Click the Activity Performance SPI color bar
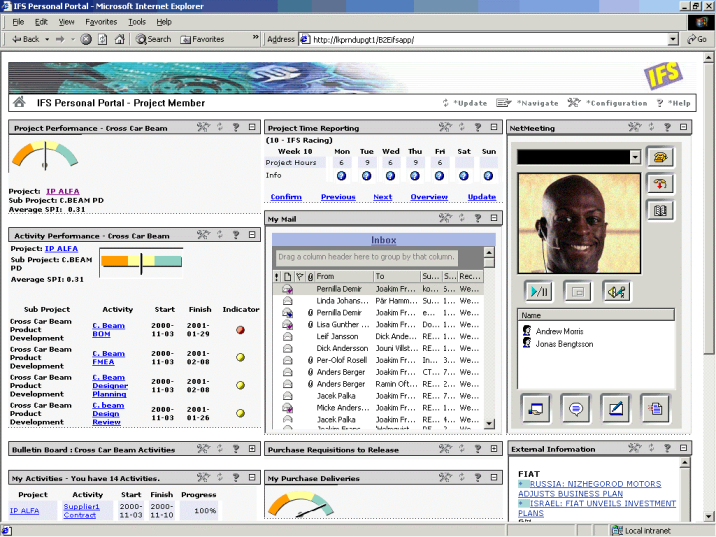The height and width of the screenshot is (537, 716). click(141, 261)
